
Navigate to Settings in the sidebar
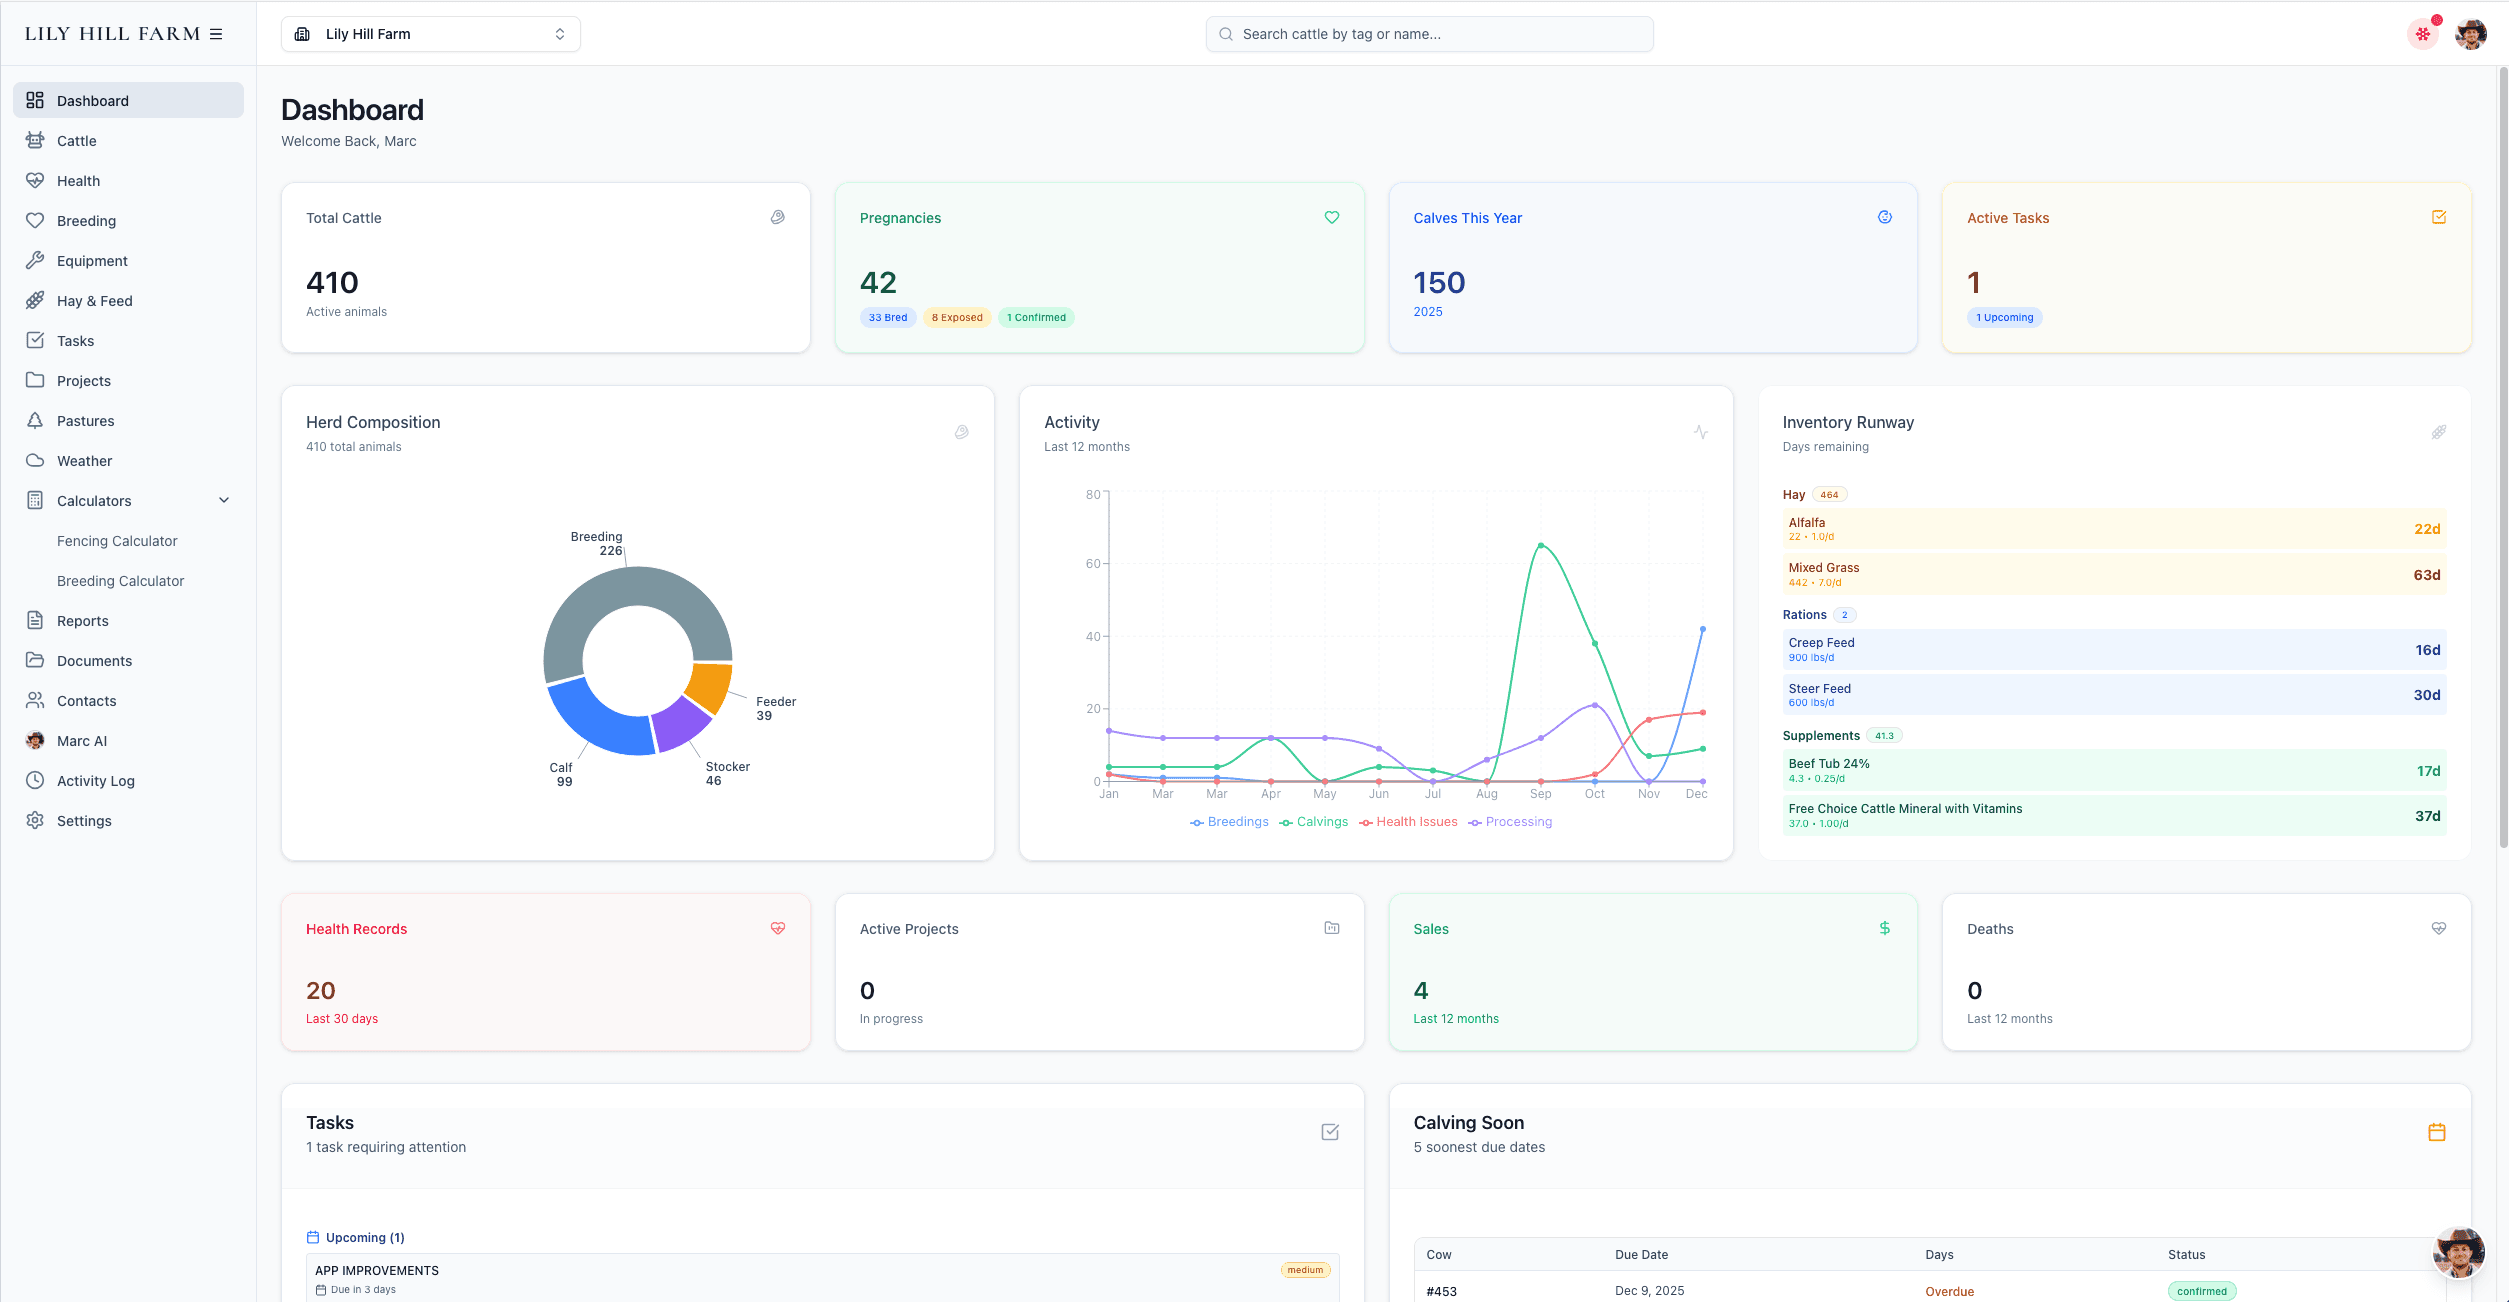[84, 820]
